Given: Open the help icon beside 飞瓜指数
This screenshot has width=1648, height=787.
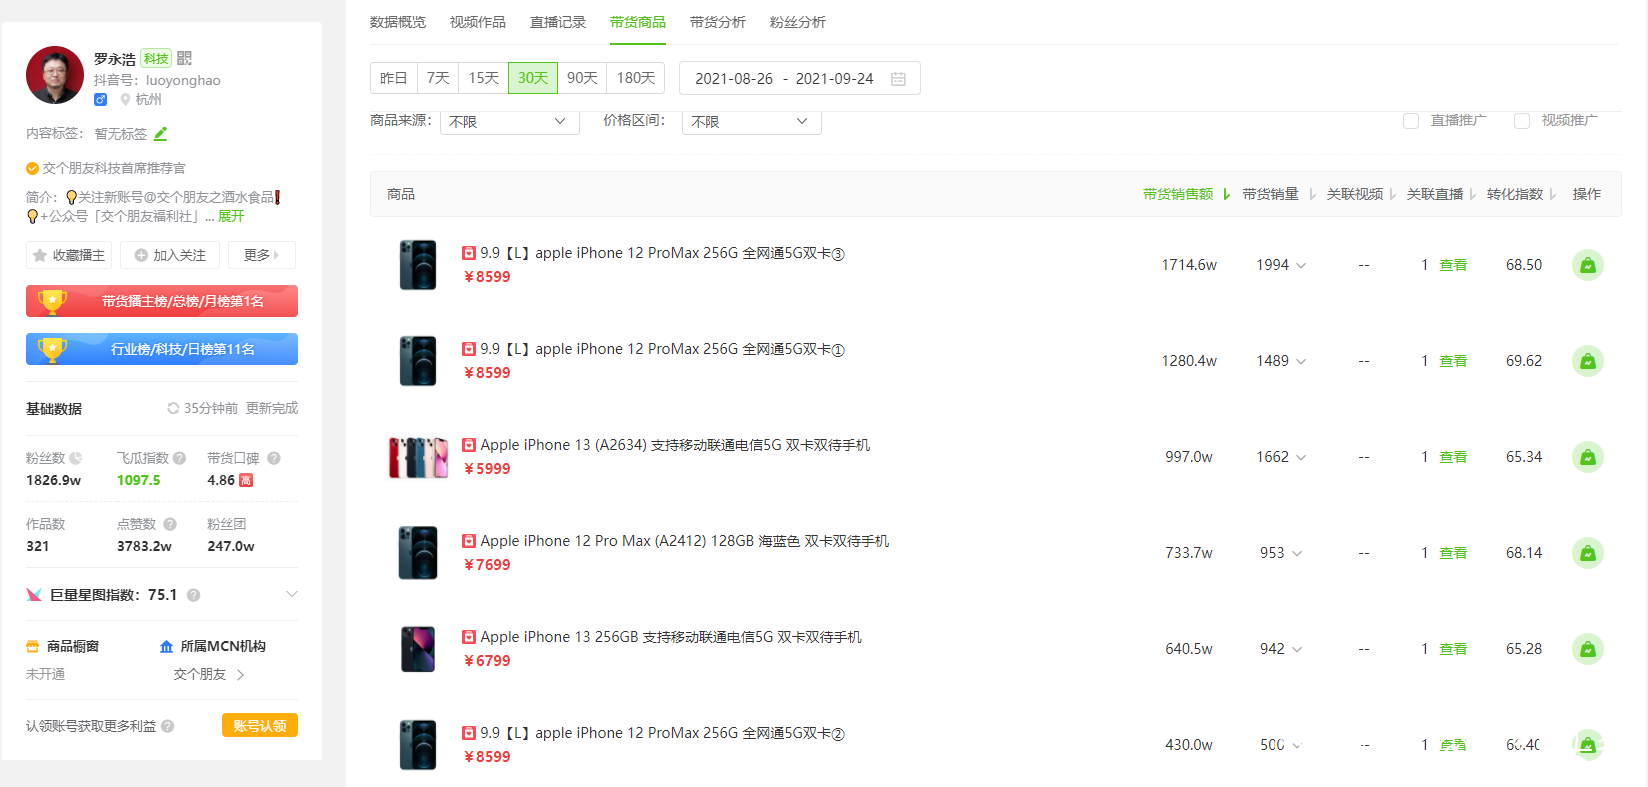Looking at the screenshot, I should (x=179, y=458).
